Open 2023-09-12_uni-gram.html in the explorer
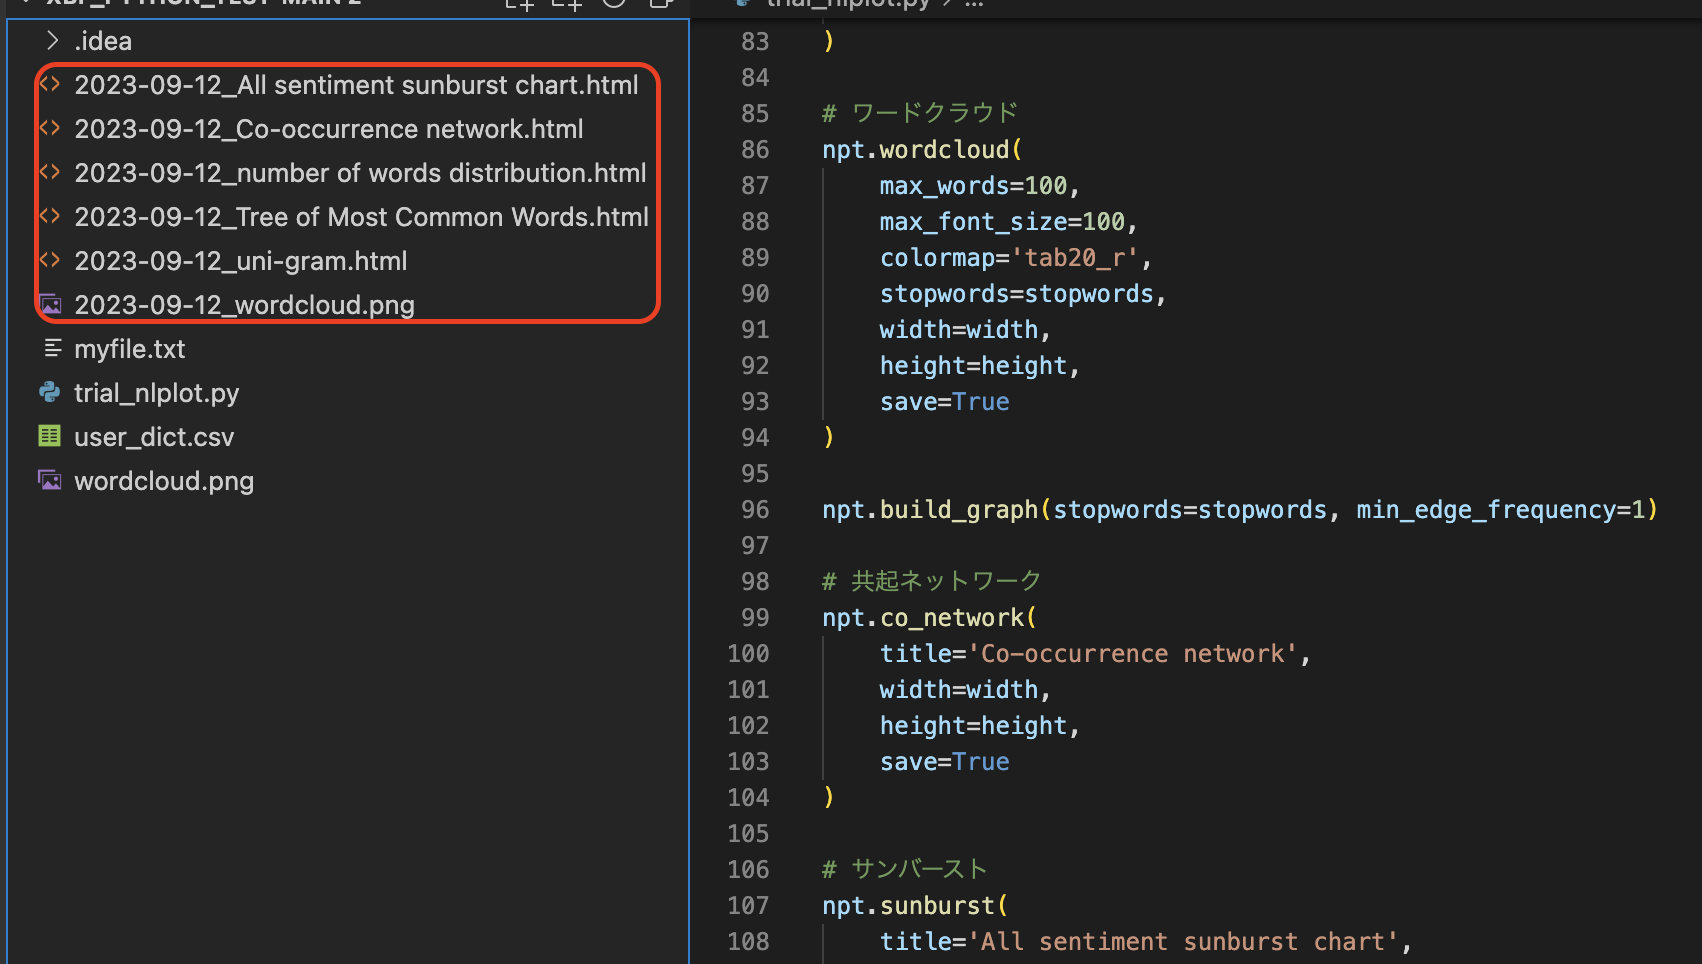 (x=241, y=261)
